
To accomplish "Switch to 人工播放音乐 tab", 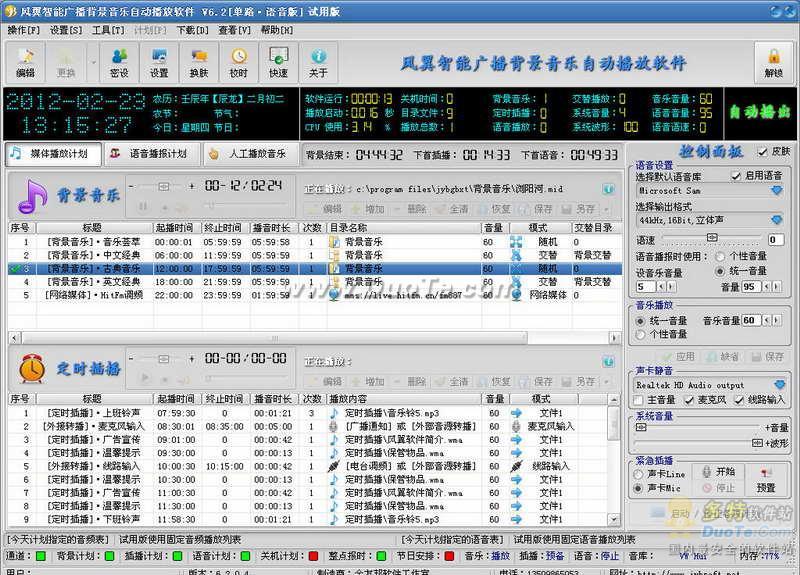I will (x=250, y=154).
